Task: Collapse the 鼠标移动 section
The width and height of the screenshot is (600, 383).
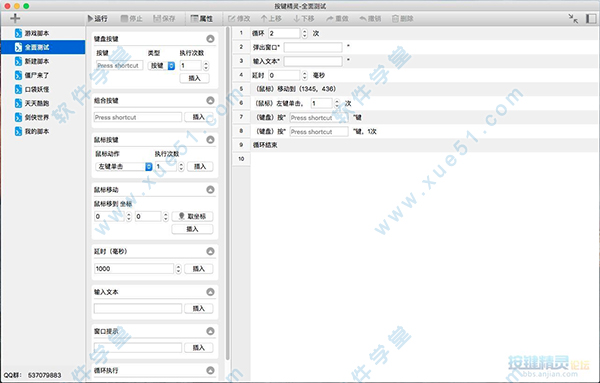Action: tap(210, 189)
